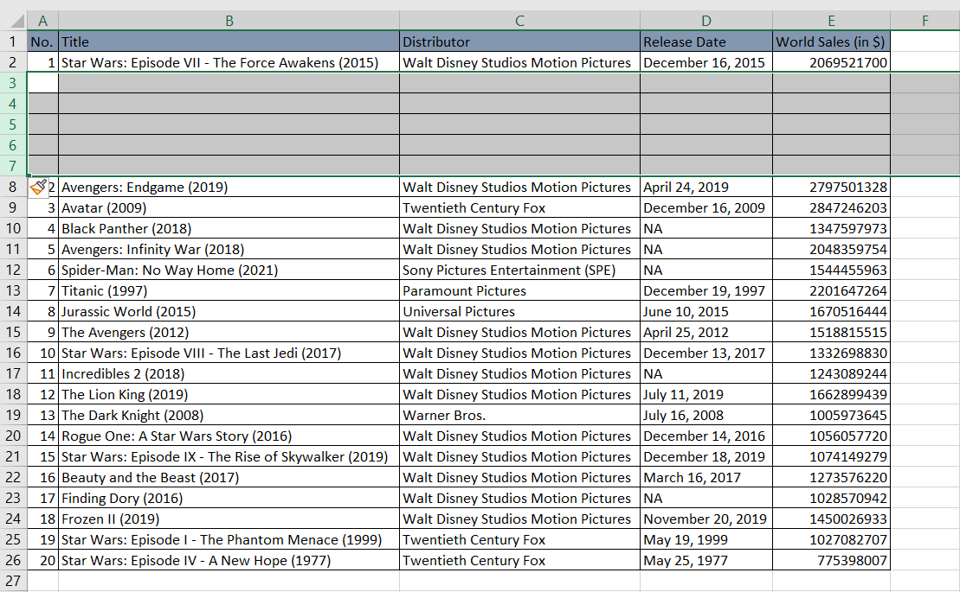Viewport: 960px width, 592px height.
Task: Select column F header
Action: coord(925,21)
